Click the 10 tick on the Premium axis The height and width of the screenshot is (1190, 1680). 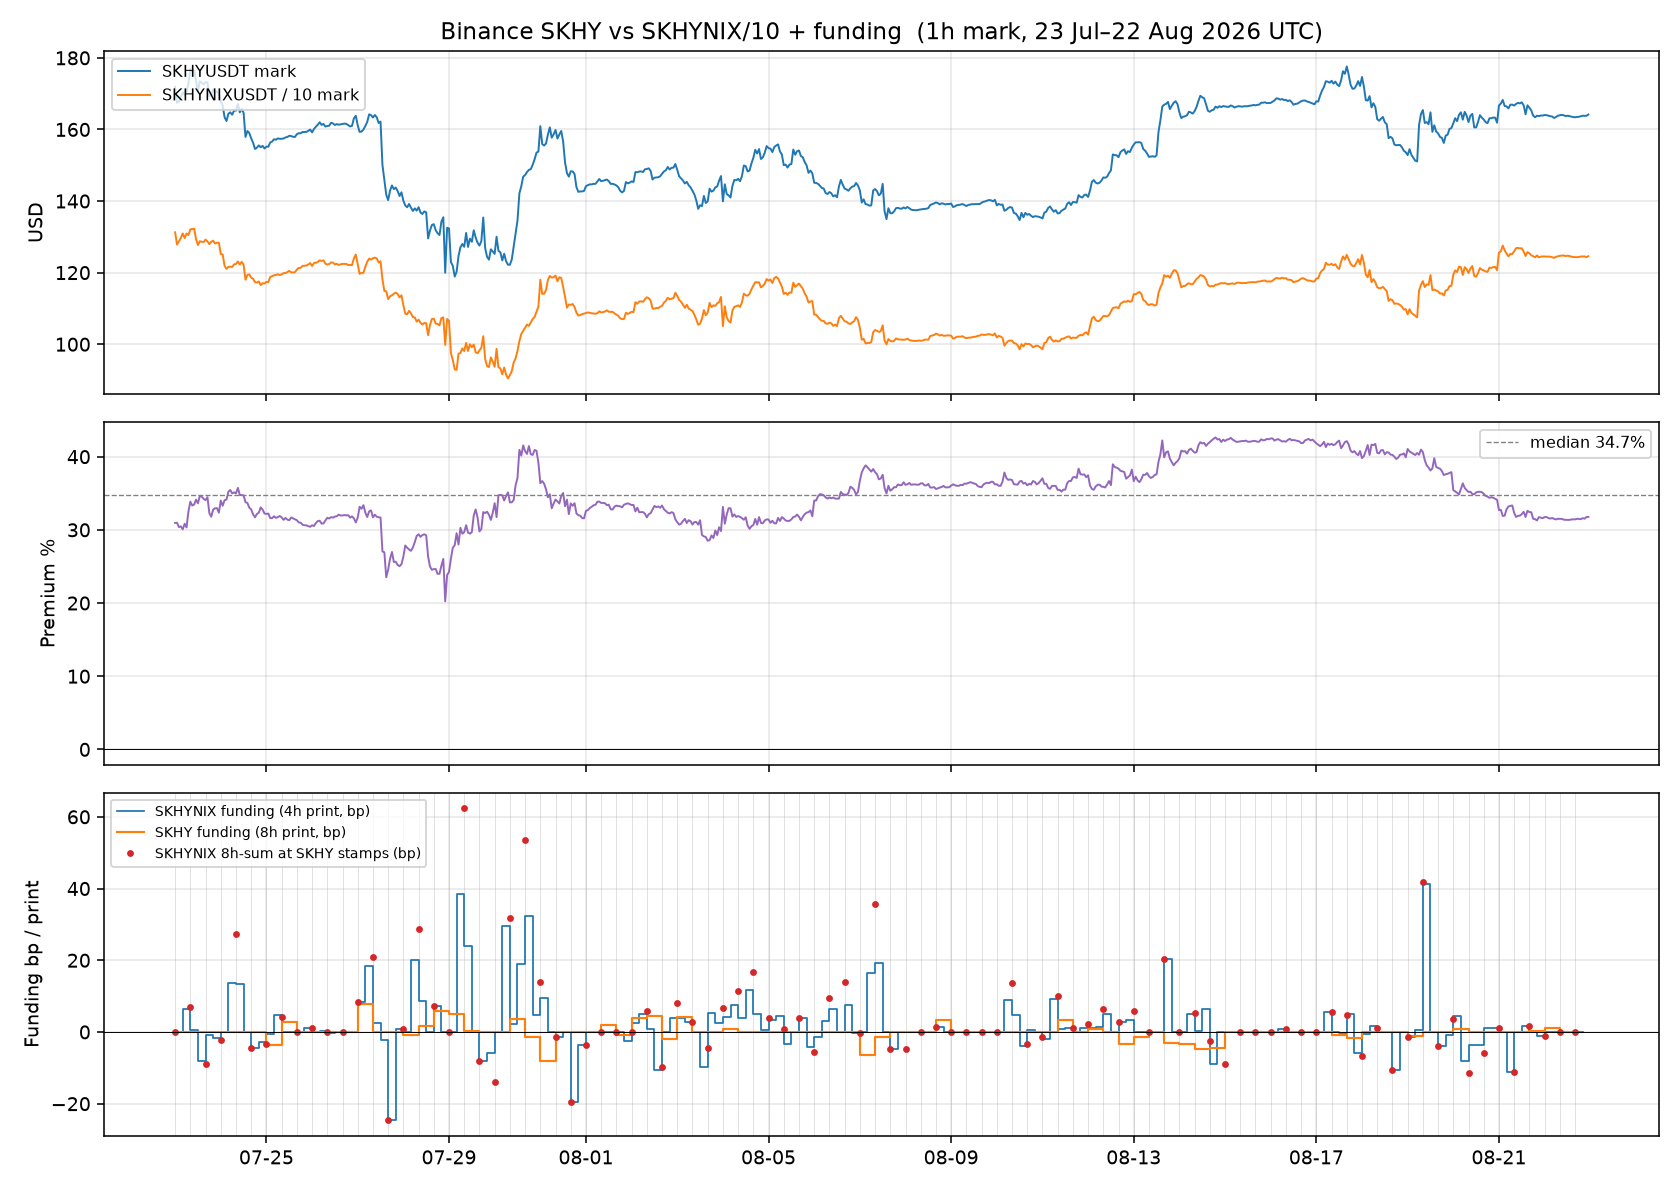[x=80, y=677]
